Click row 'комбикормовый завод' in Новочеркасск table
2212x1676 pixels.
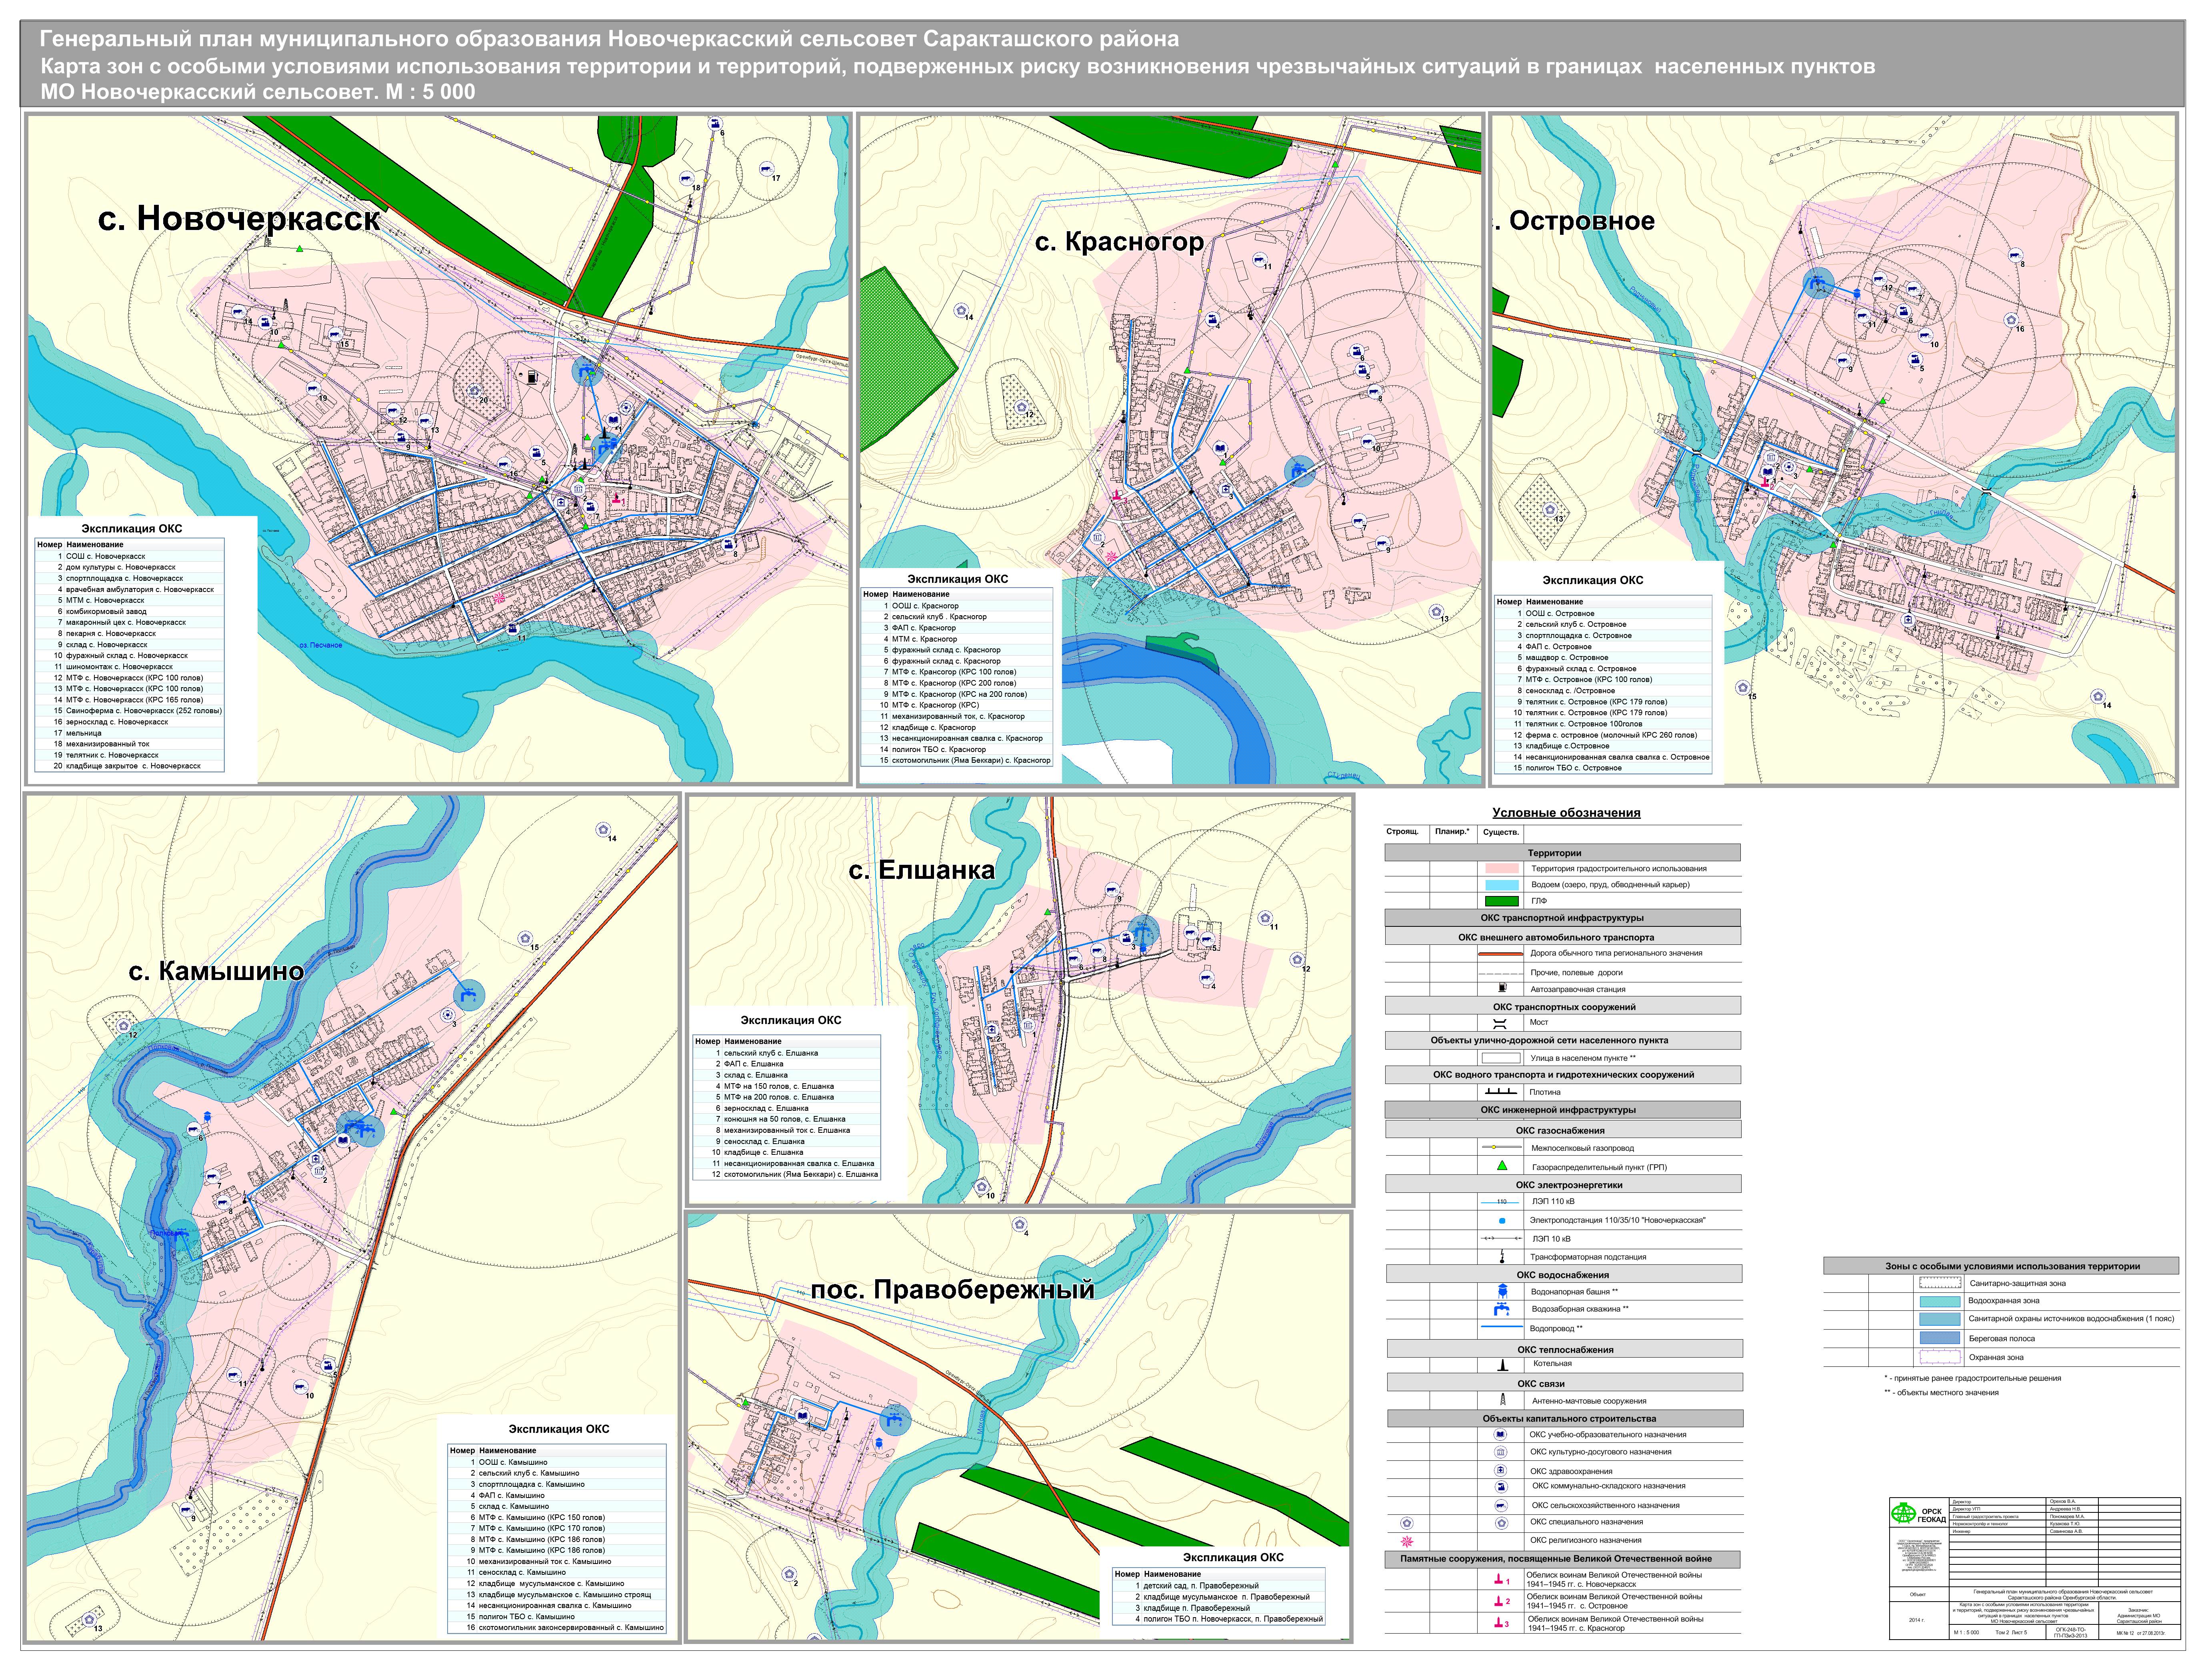(130, 611)
